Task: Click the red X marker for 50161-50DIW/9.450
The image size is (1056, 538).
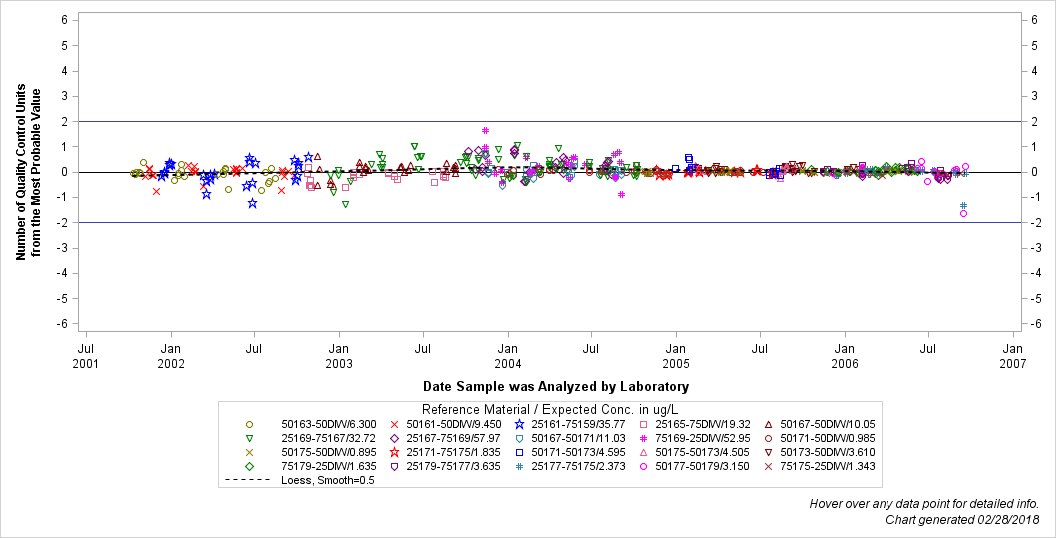Action: coord(394,425)
